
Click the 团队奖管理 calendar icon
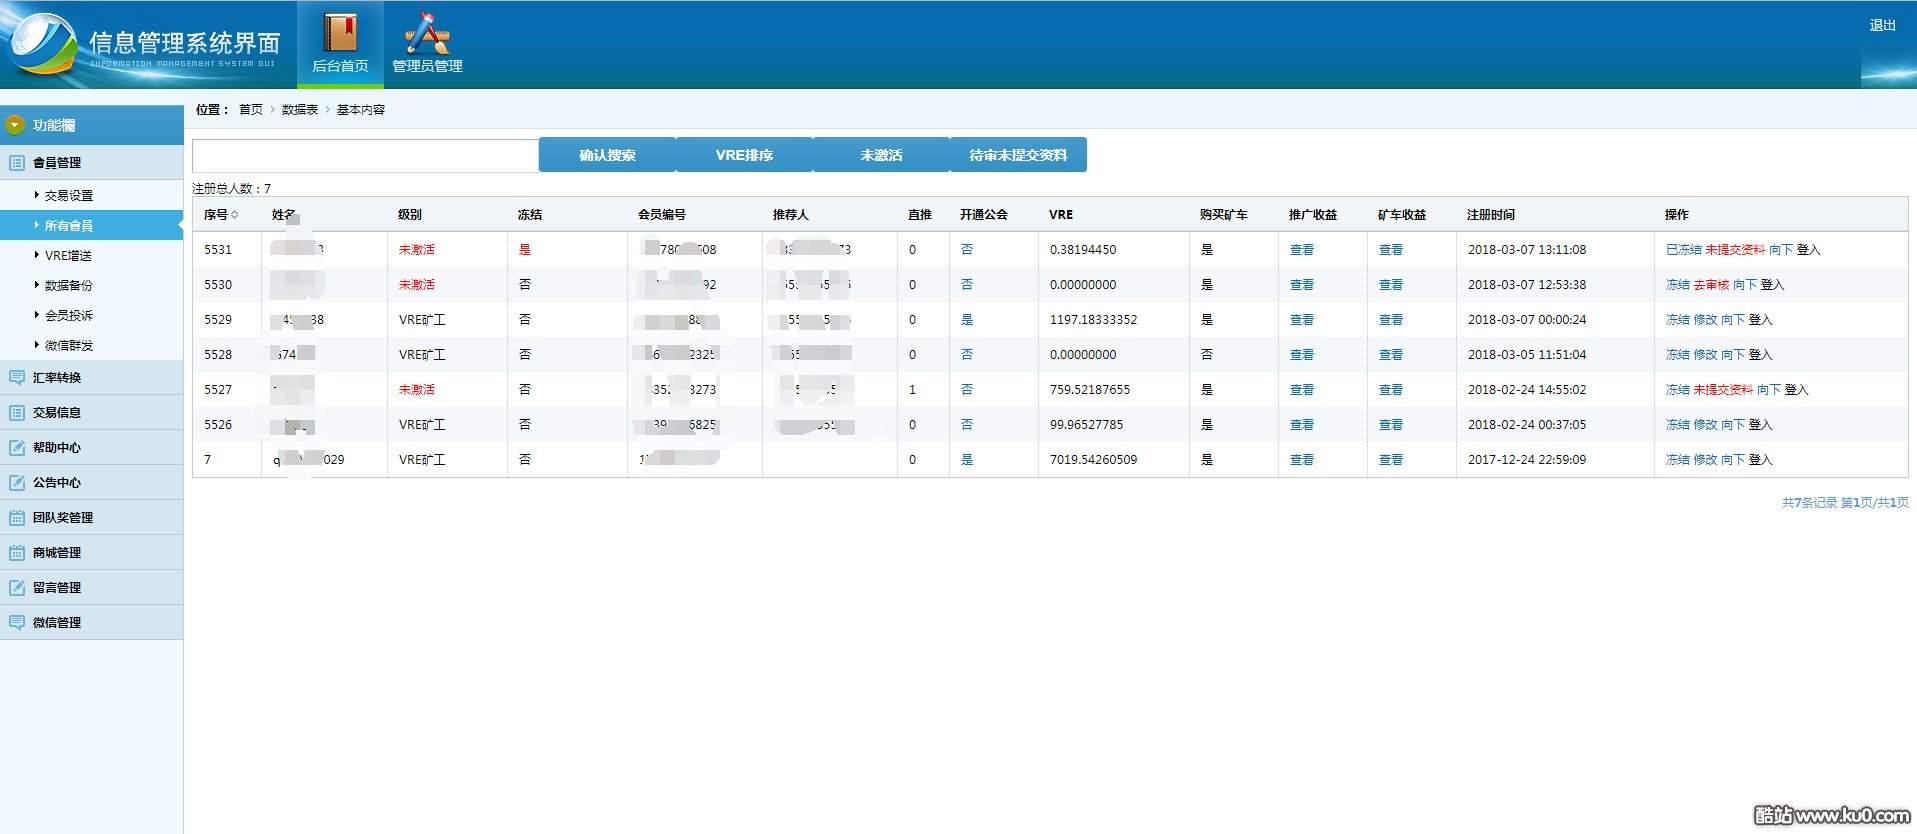click(x=17, y=517)
